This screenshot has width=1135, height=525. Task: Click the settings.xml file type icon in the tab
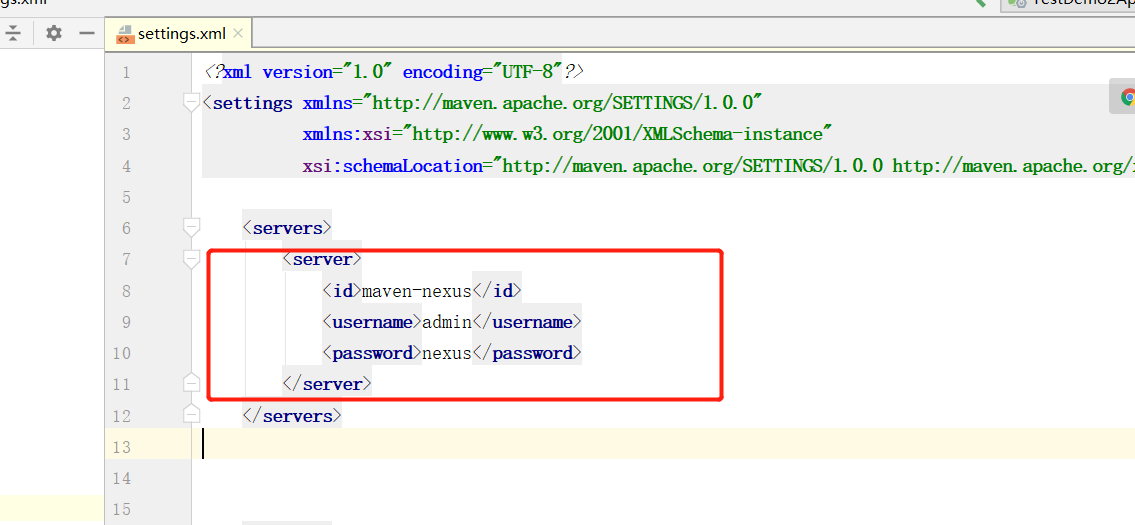pyautogui.click(x=125, y=35)
